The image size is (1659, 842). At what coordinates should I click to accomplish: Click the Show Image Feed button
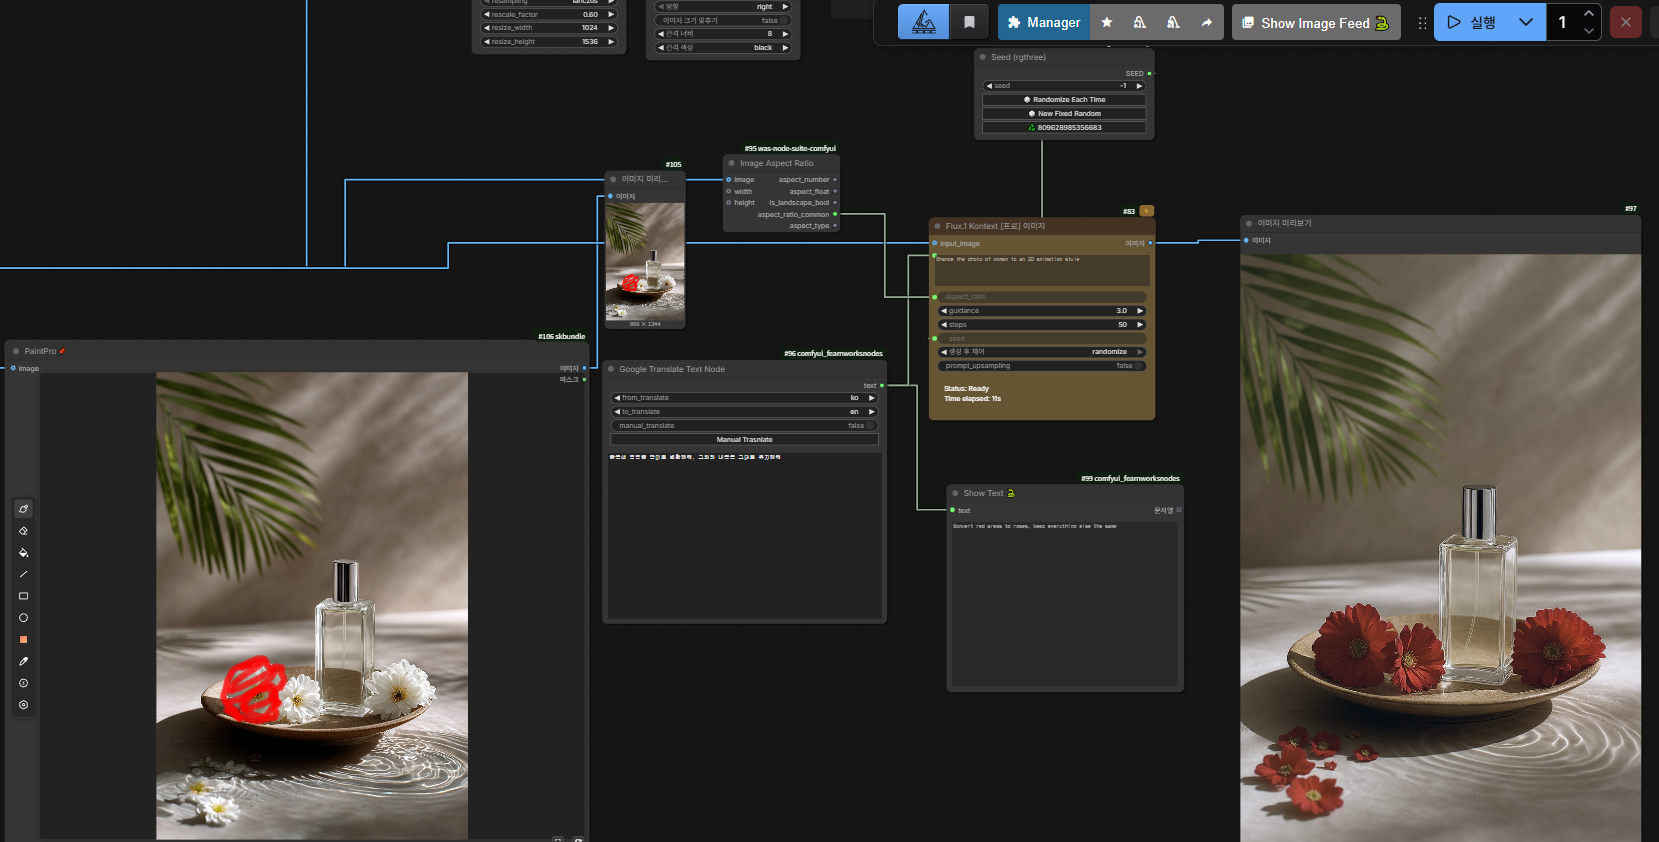click(1315, 22)
